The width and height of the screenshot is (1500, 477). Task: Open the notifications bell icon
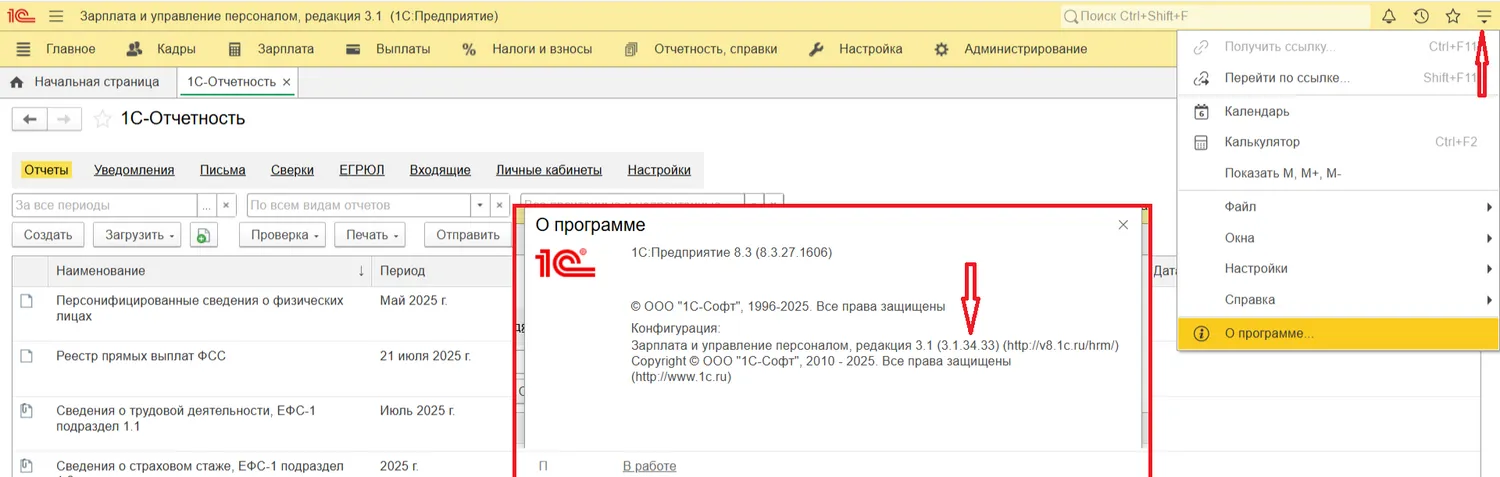coord(1389,17)
